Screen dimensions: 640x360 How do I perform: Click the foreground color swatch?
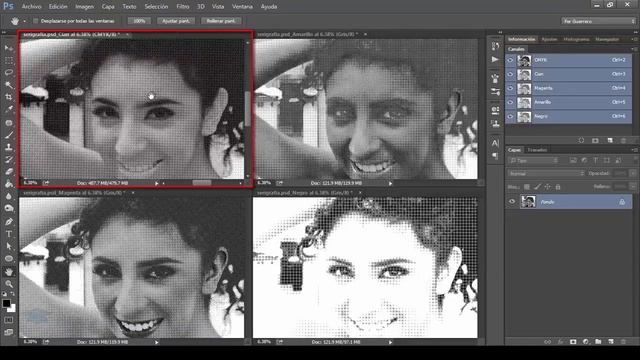7,303
